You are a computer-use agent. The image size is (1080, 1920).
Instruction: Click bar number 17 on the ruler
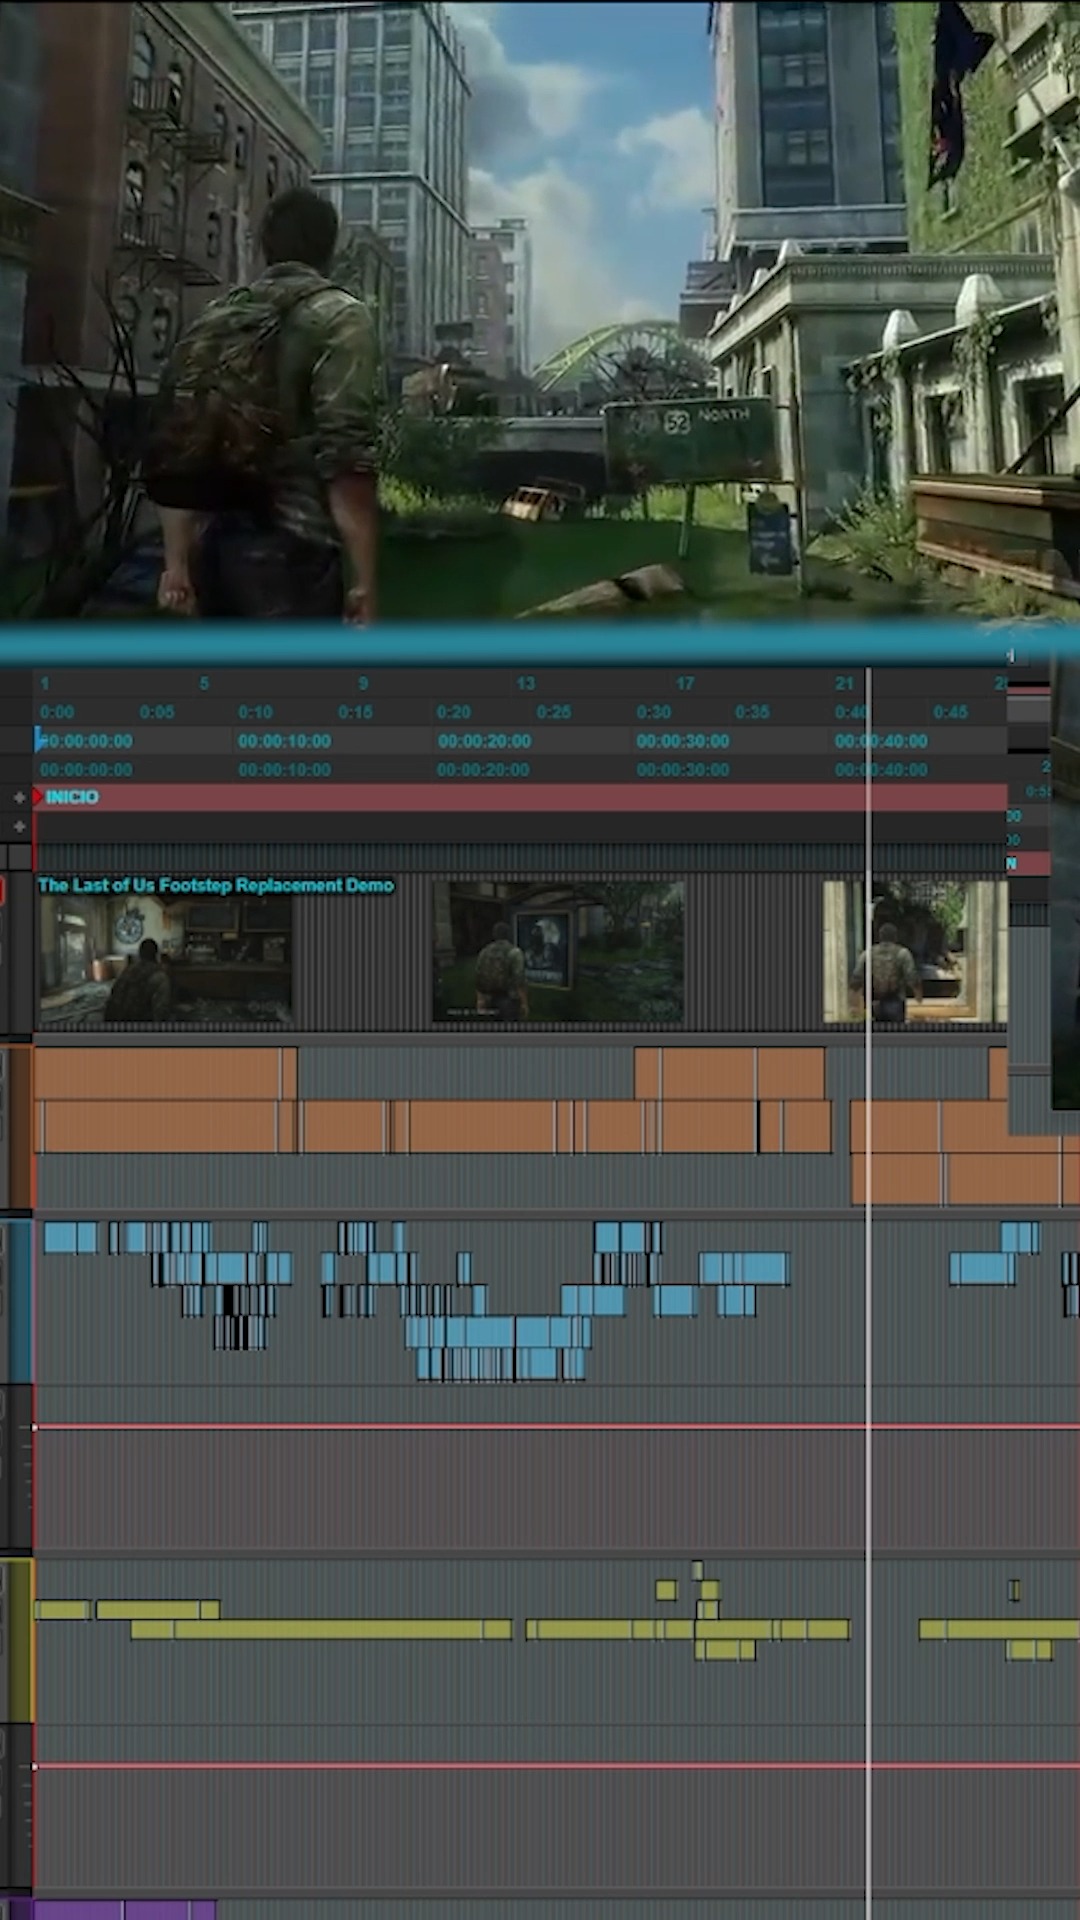click(x=685, y=683)
